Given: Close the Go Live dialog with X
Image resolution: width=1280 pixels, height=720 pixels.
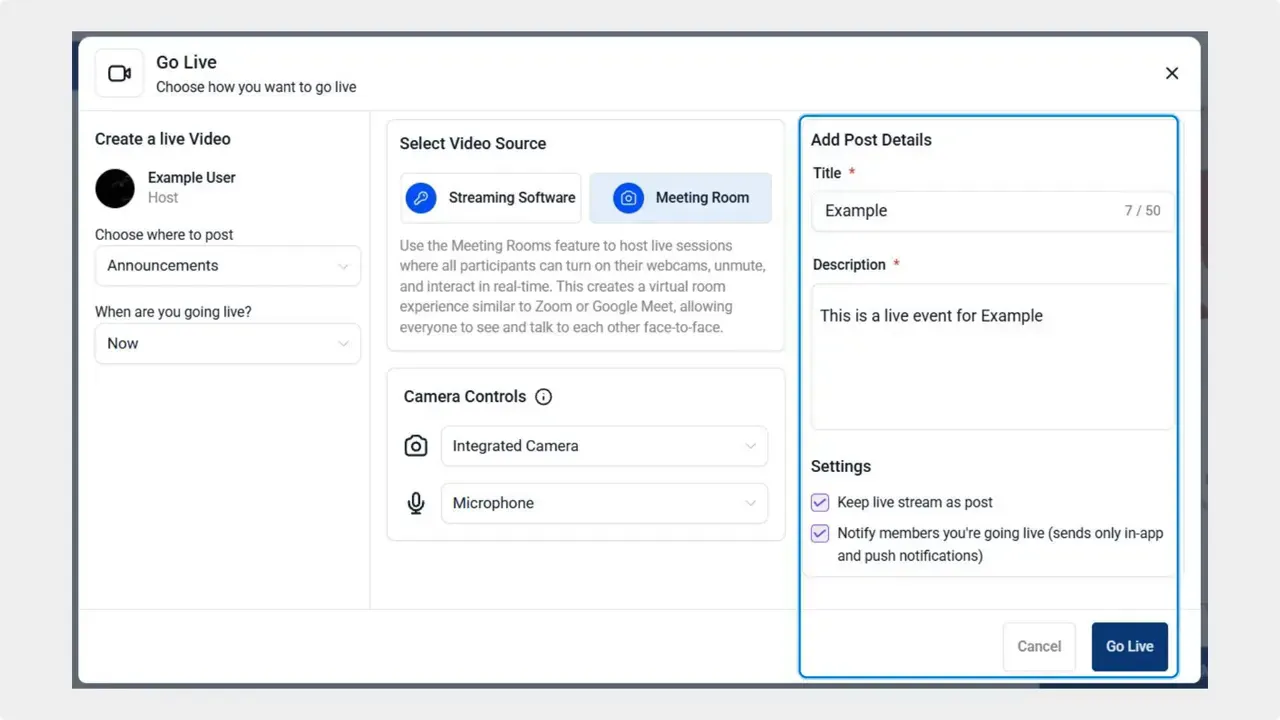Looking at the screenshot, I should [1172, 73].
